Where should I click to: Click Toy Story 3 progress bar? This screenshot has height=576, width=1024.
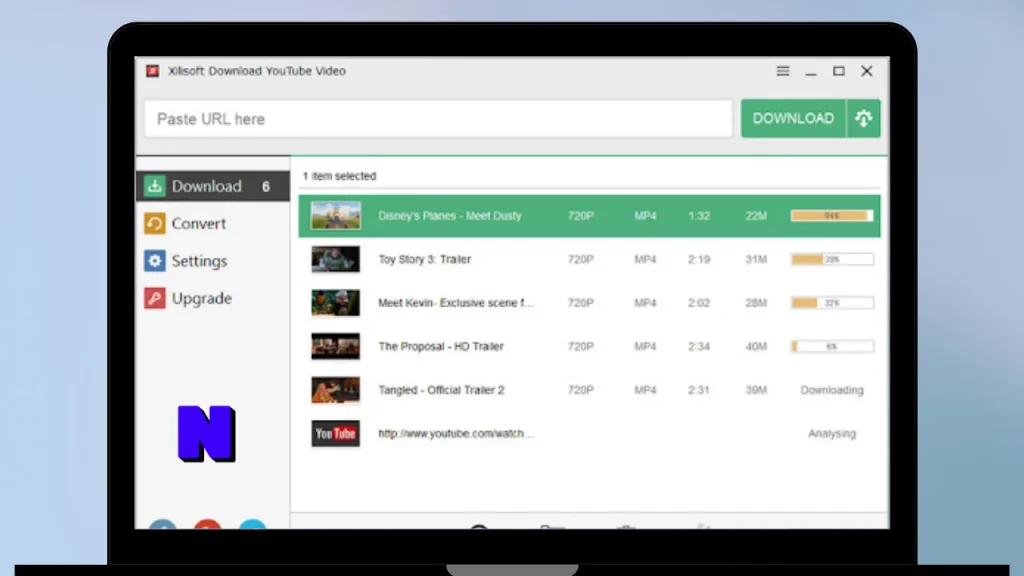tap(832, 259)
